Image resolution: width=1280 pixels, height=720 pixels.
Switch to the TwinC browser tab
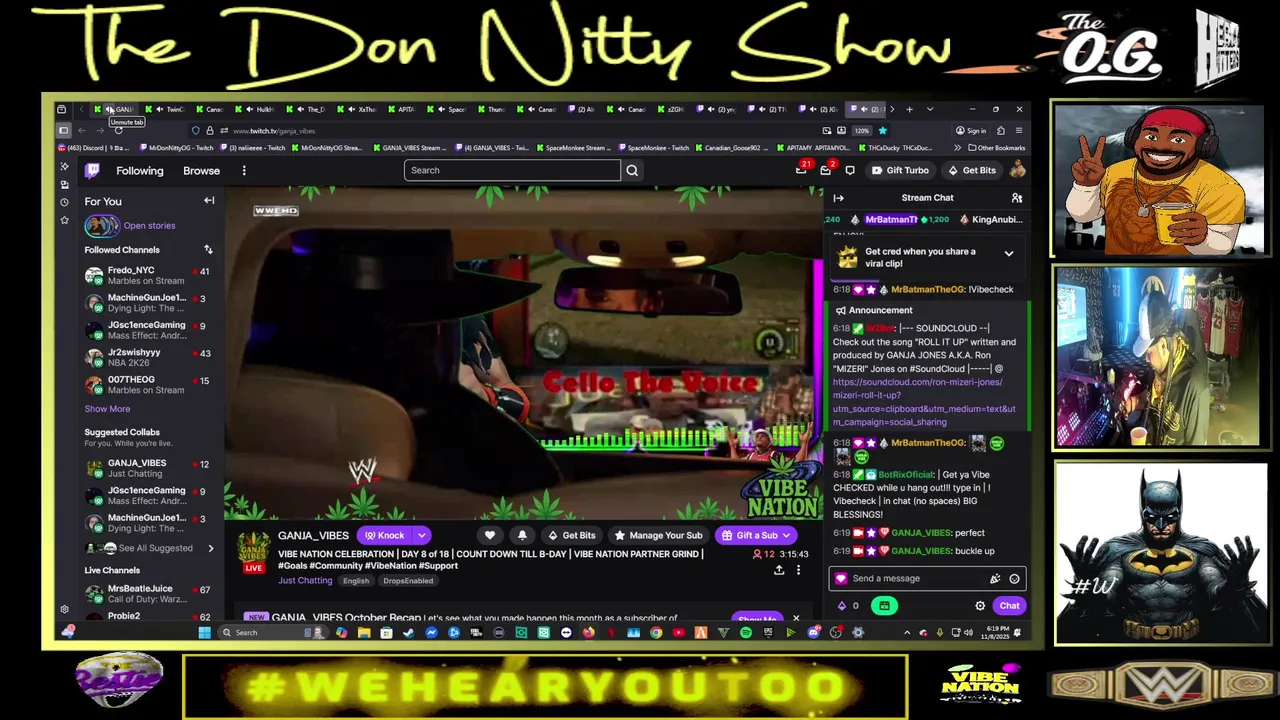tap(166, 109)
